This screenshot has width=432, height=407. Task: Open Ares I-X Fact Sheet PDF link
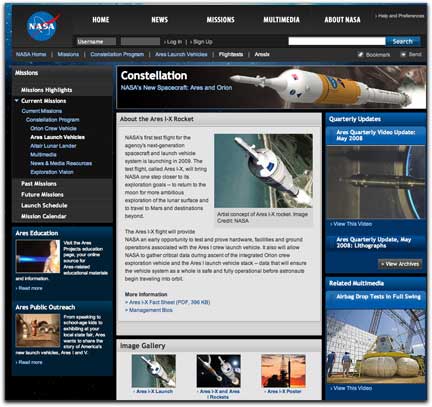(168, 302)
